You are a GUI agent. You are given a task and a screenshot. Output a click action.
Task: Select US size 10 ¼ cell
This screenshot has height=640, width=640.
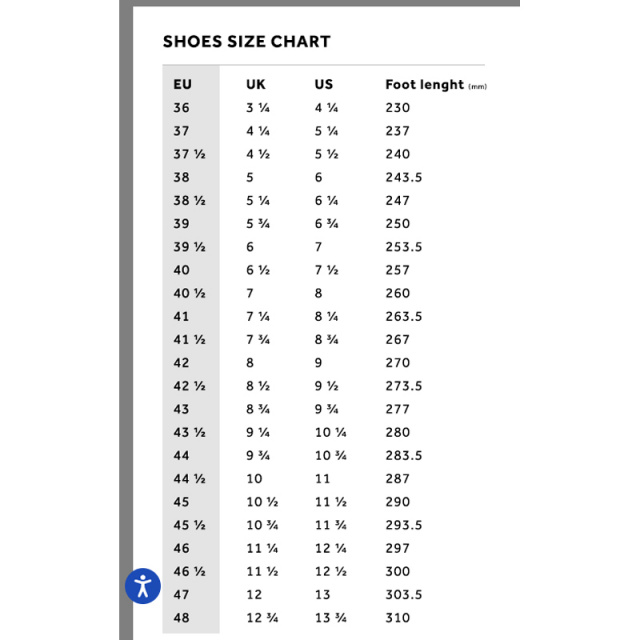[x=331, y=432]
